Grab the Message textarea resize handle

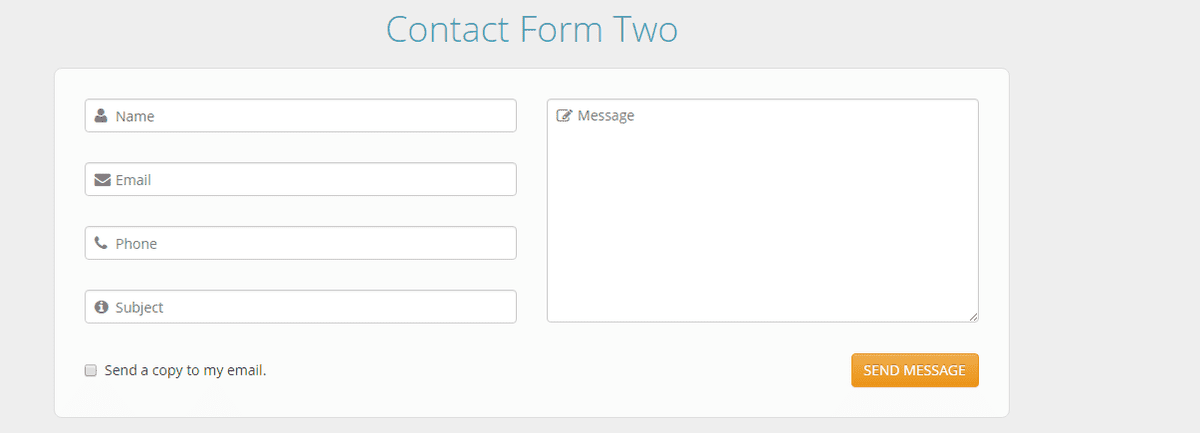click(973, 317)
